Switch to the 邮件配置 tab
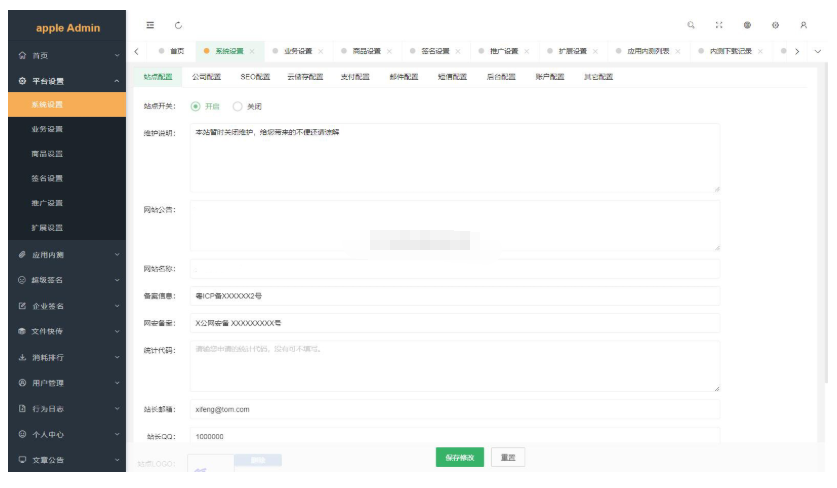837x488 pixels. [x=404, y=77]
